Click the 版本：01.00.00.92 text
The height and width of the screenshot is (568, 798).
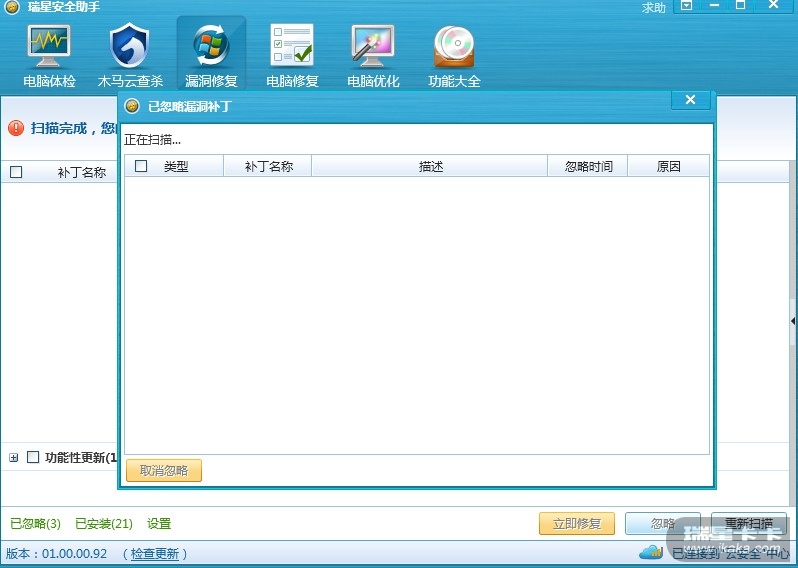(56, 553)
